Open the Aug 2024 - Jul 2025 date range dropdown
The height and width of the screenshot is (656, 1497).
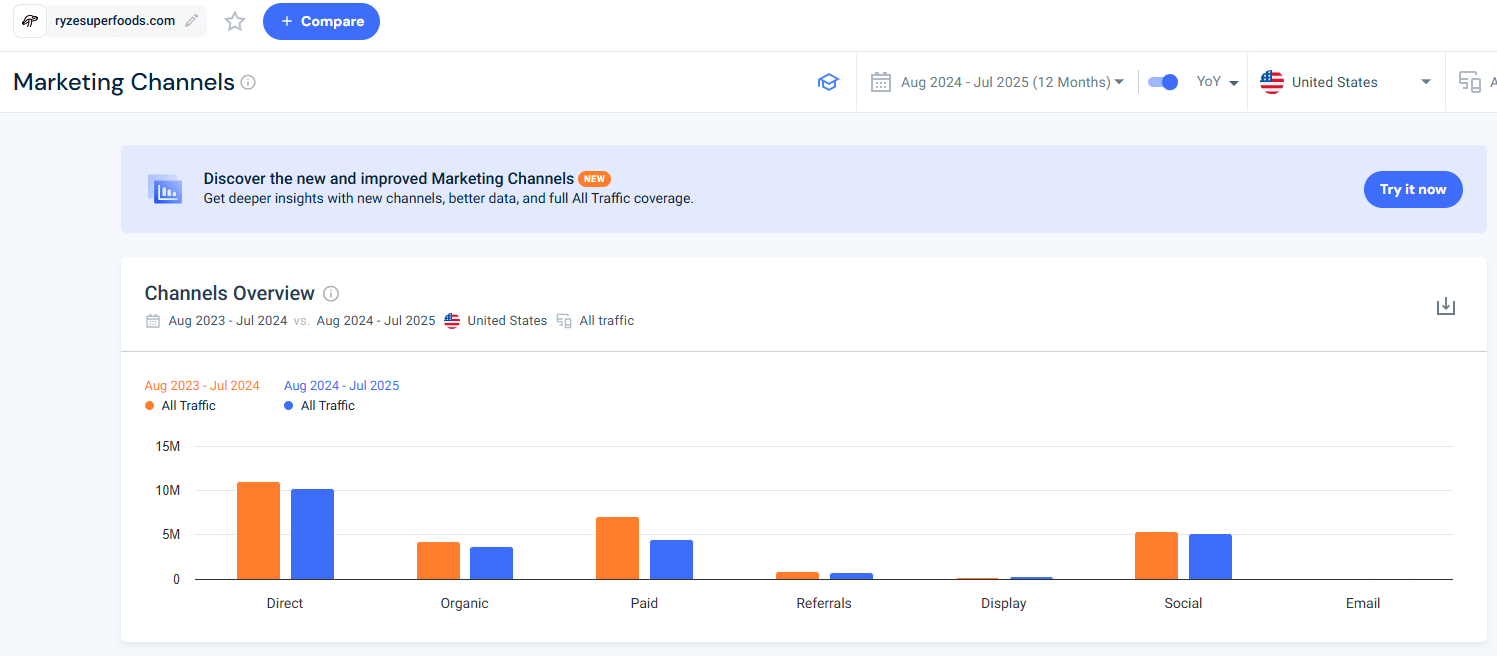1011,82
